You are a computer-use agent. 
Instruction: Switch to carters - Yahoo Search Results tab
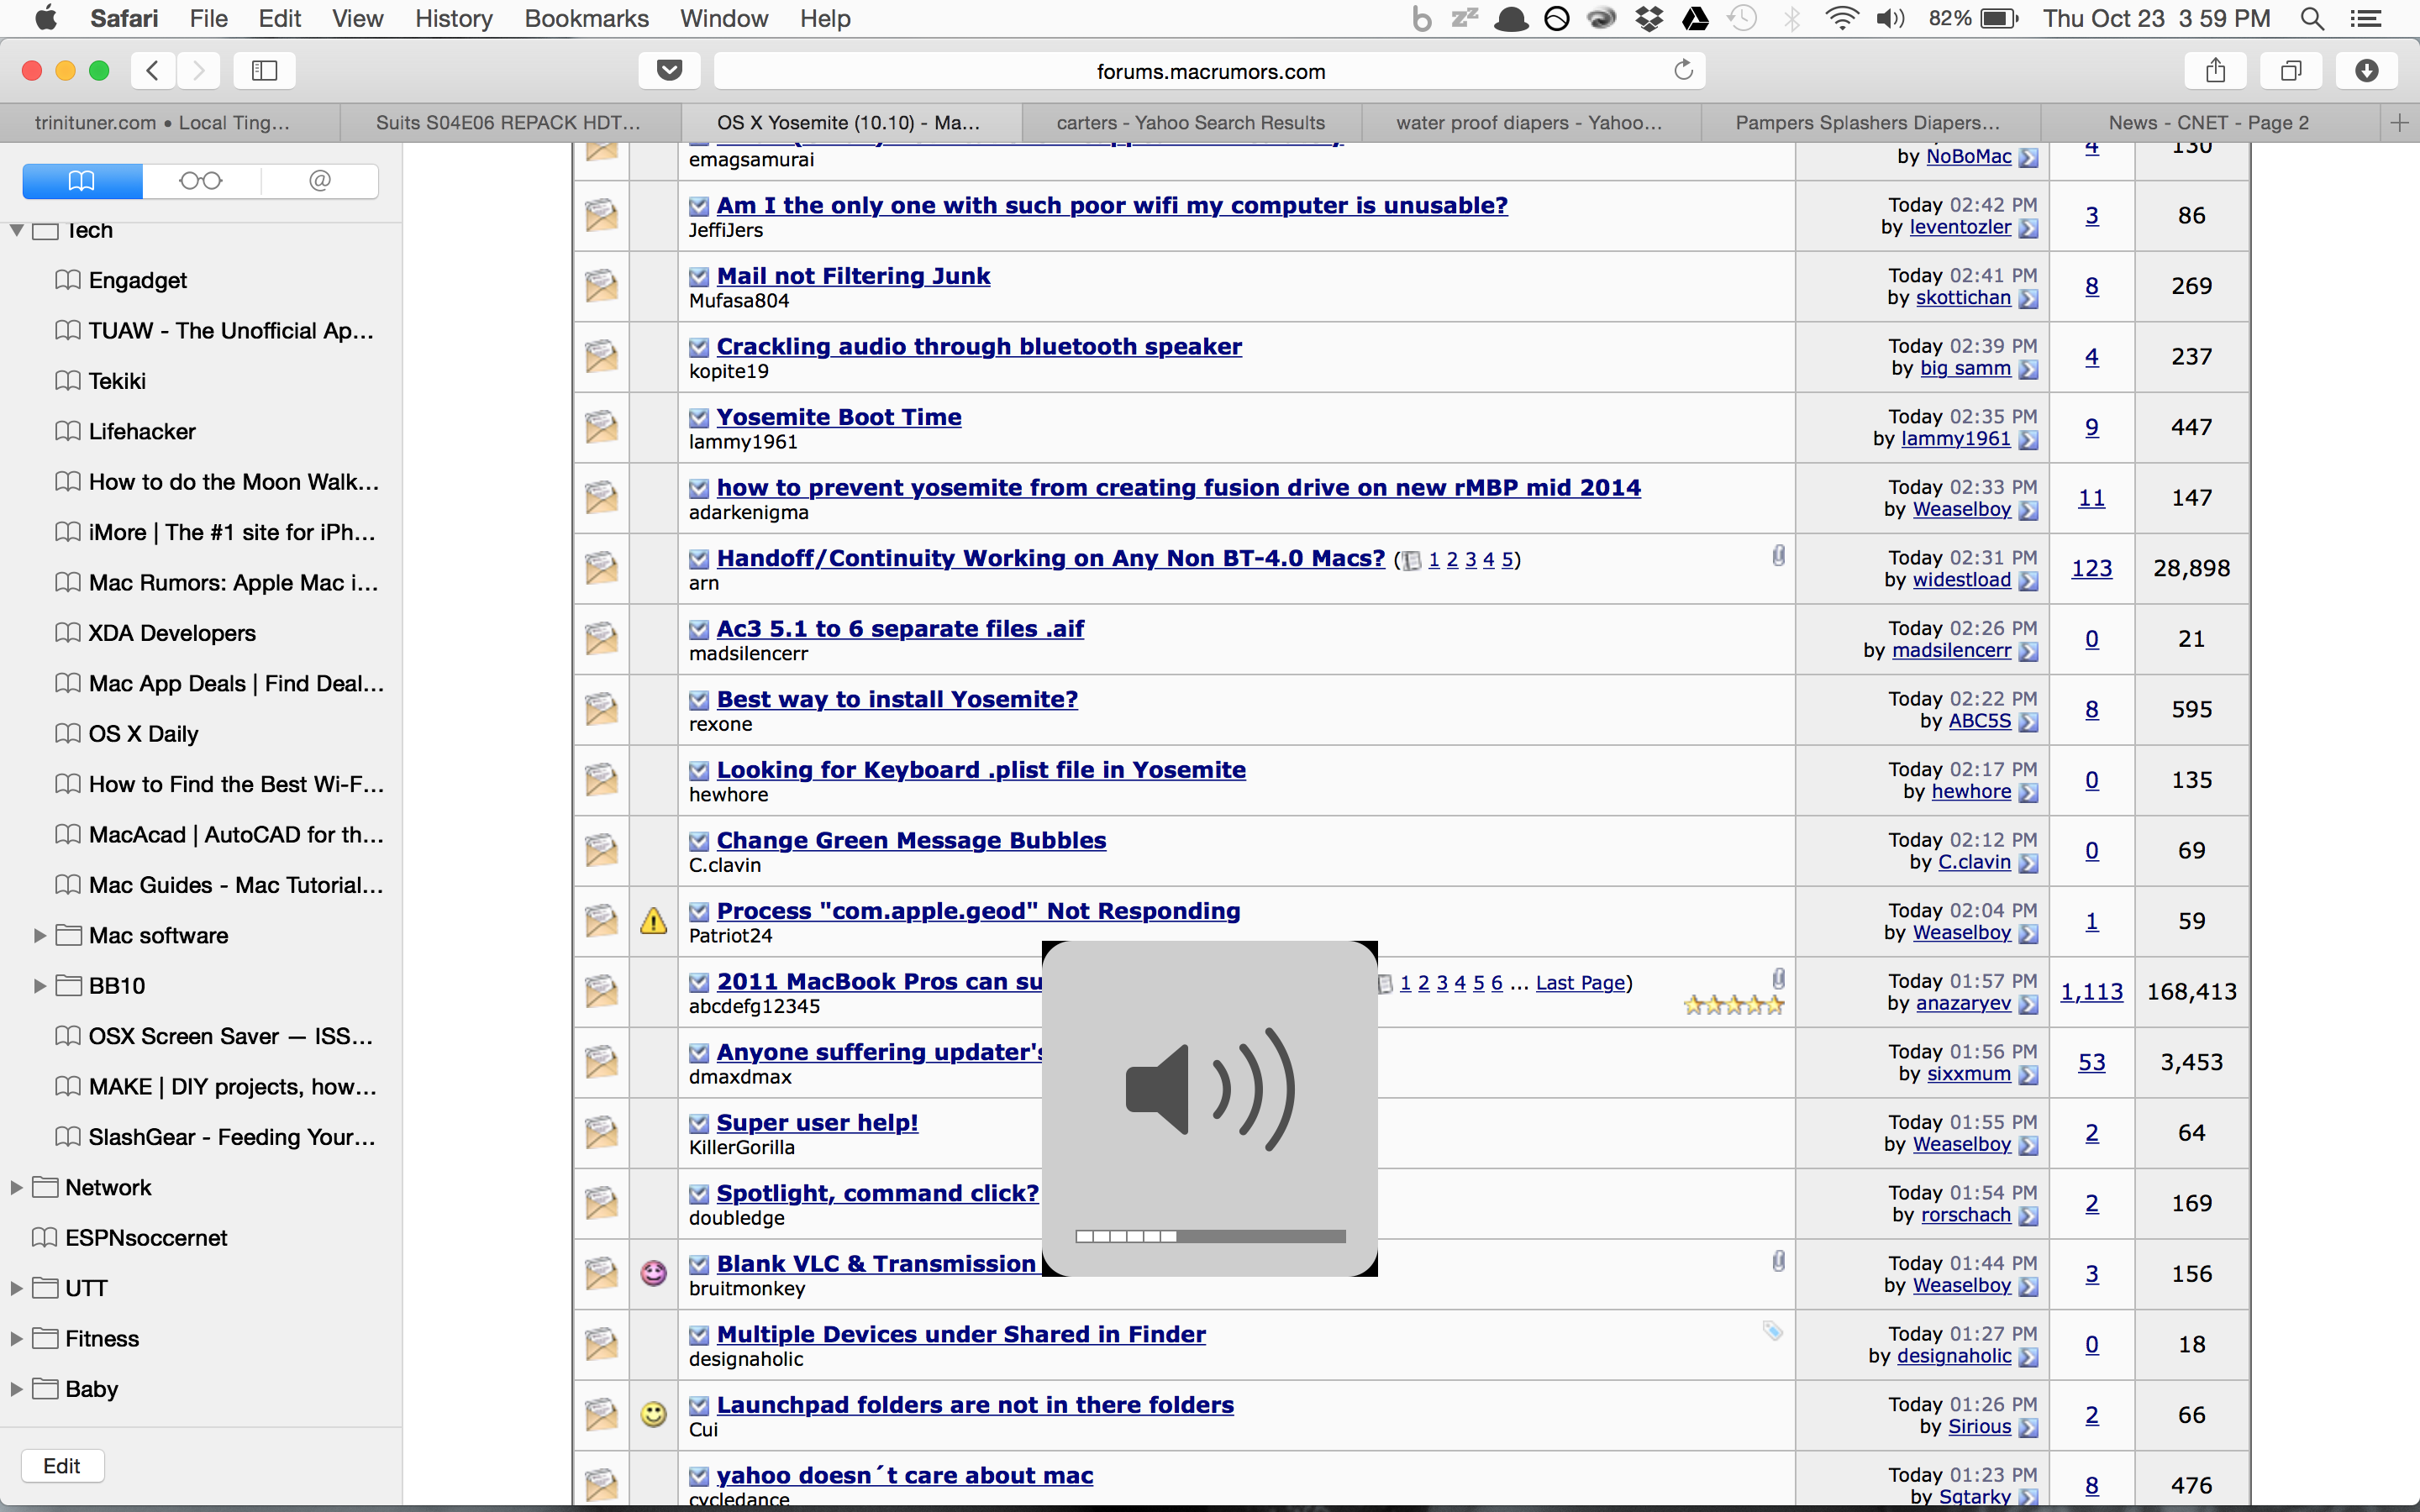1190,123
